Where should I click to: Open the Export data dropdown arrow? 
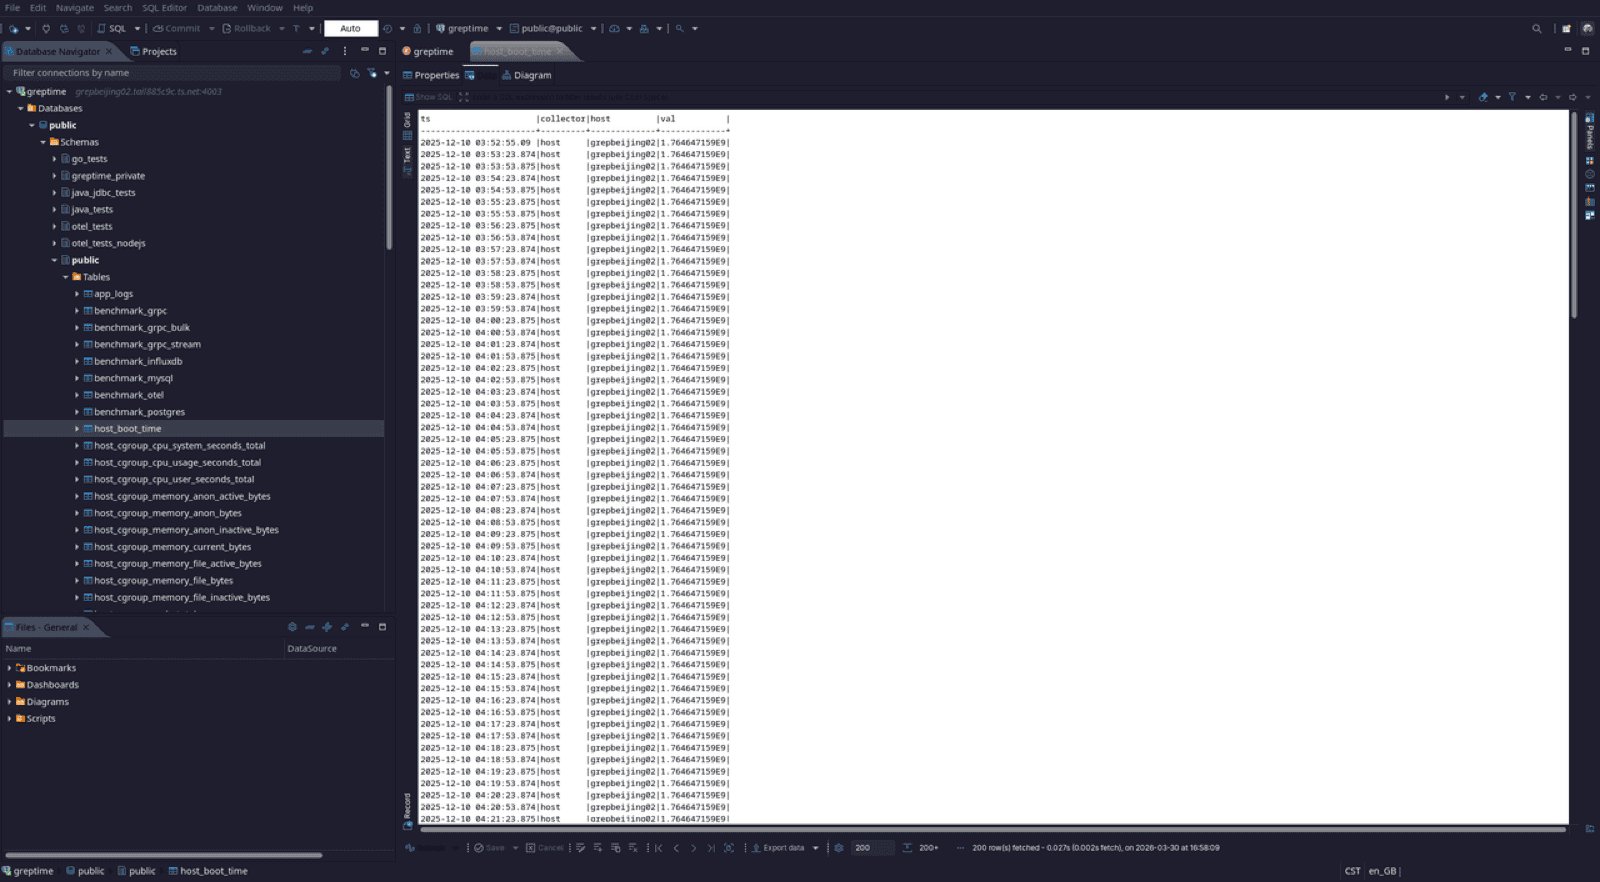click(816, 847)
